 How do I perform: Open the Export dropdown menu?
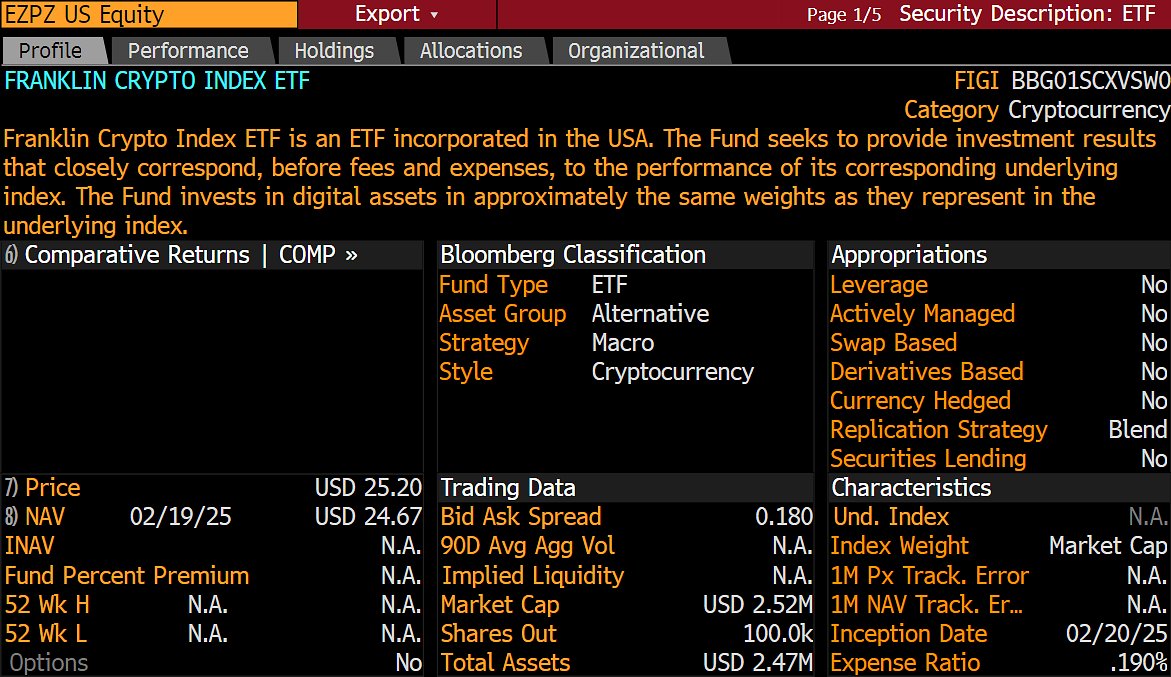pyautogui.click(x=396, y=15)
